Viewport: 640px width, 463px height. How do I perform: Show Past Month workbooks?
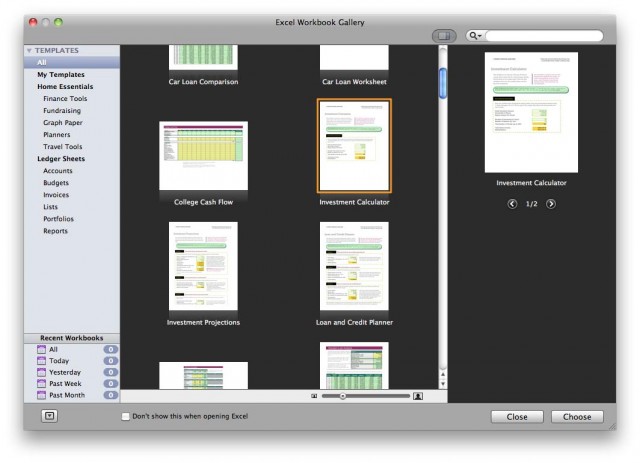point(67,395)
